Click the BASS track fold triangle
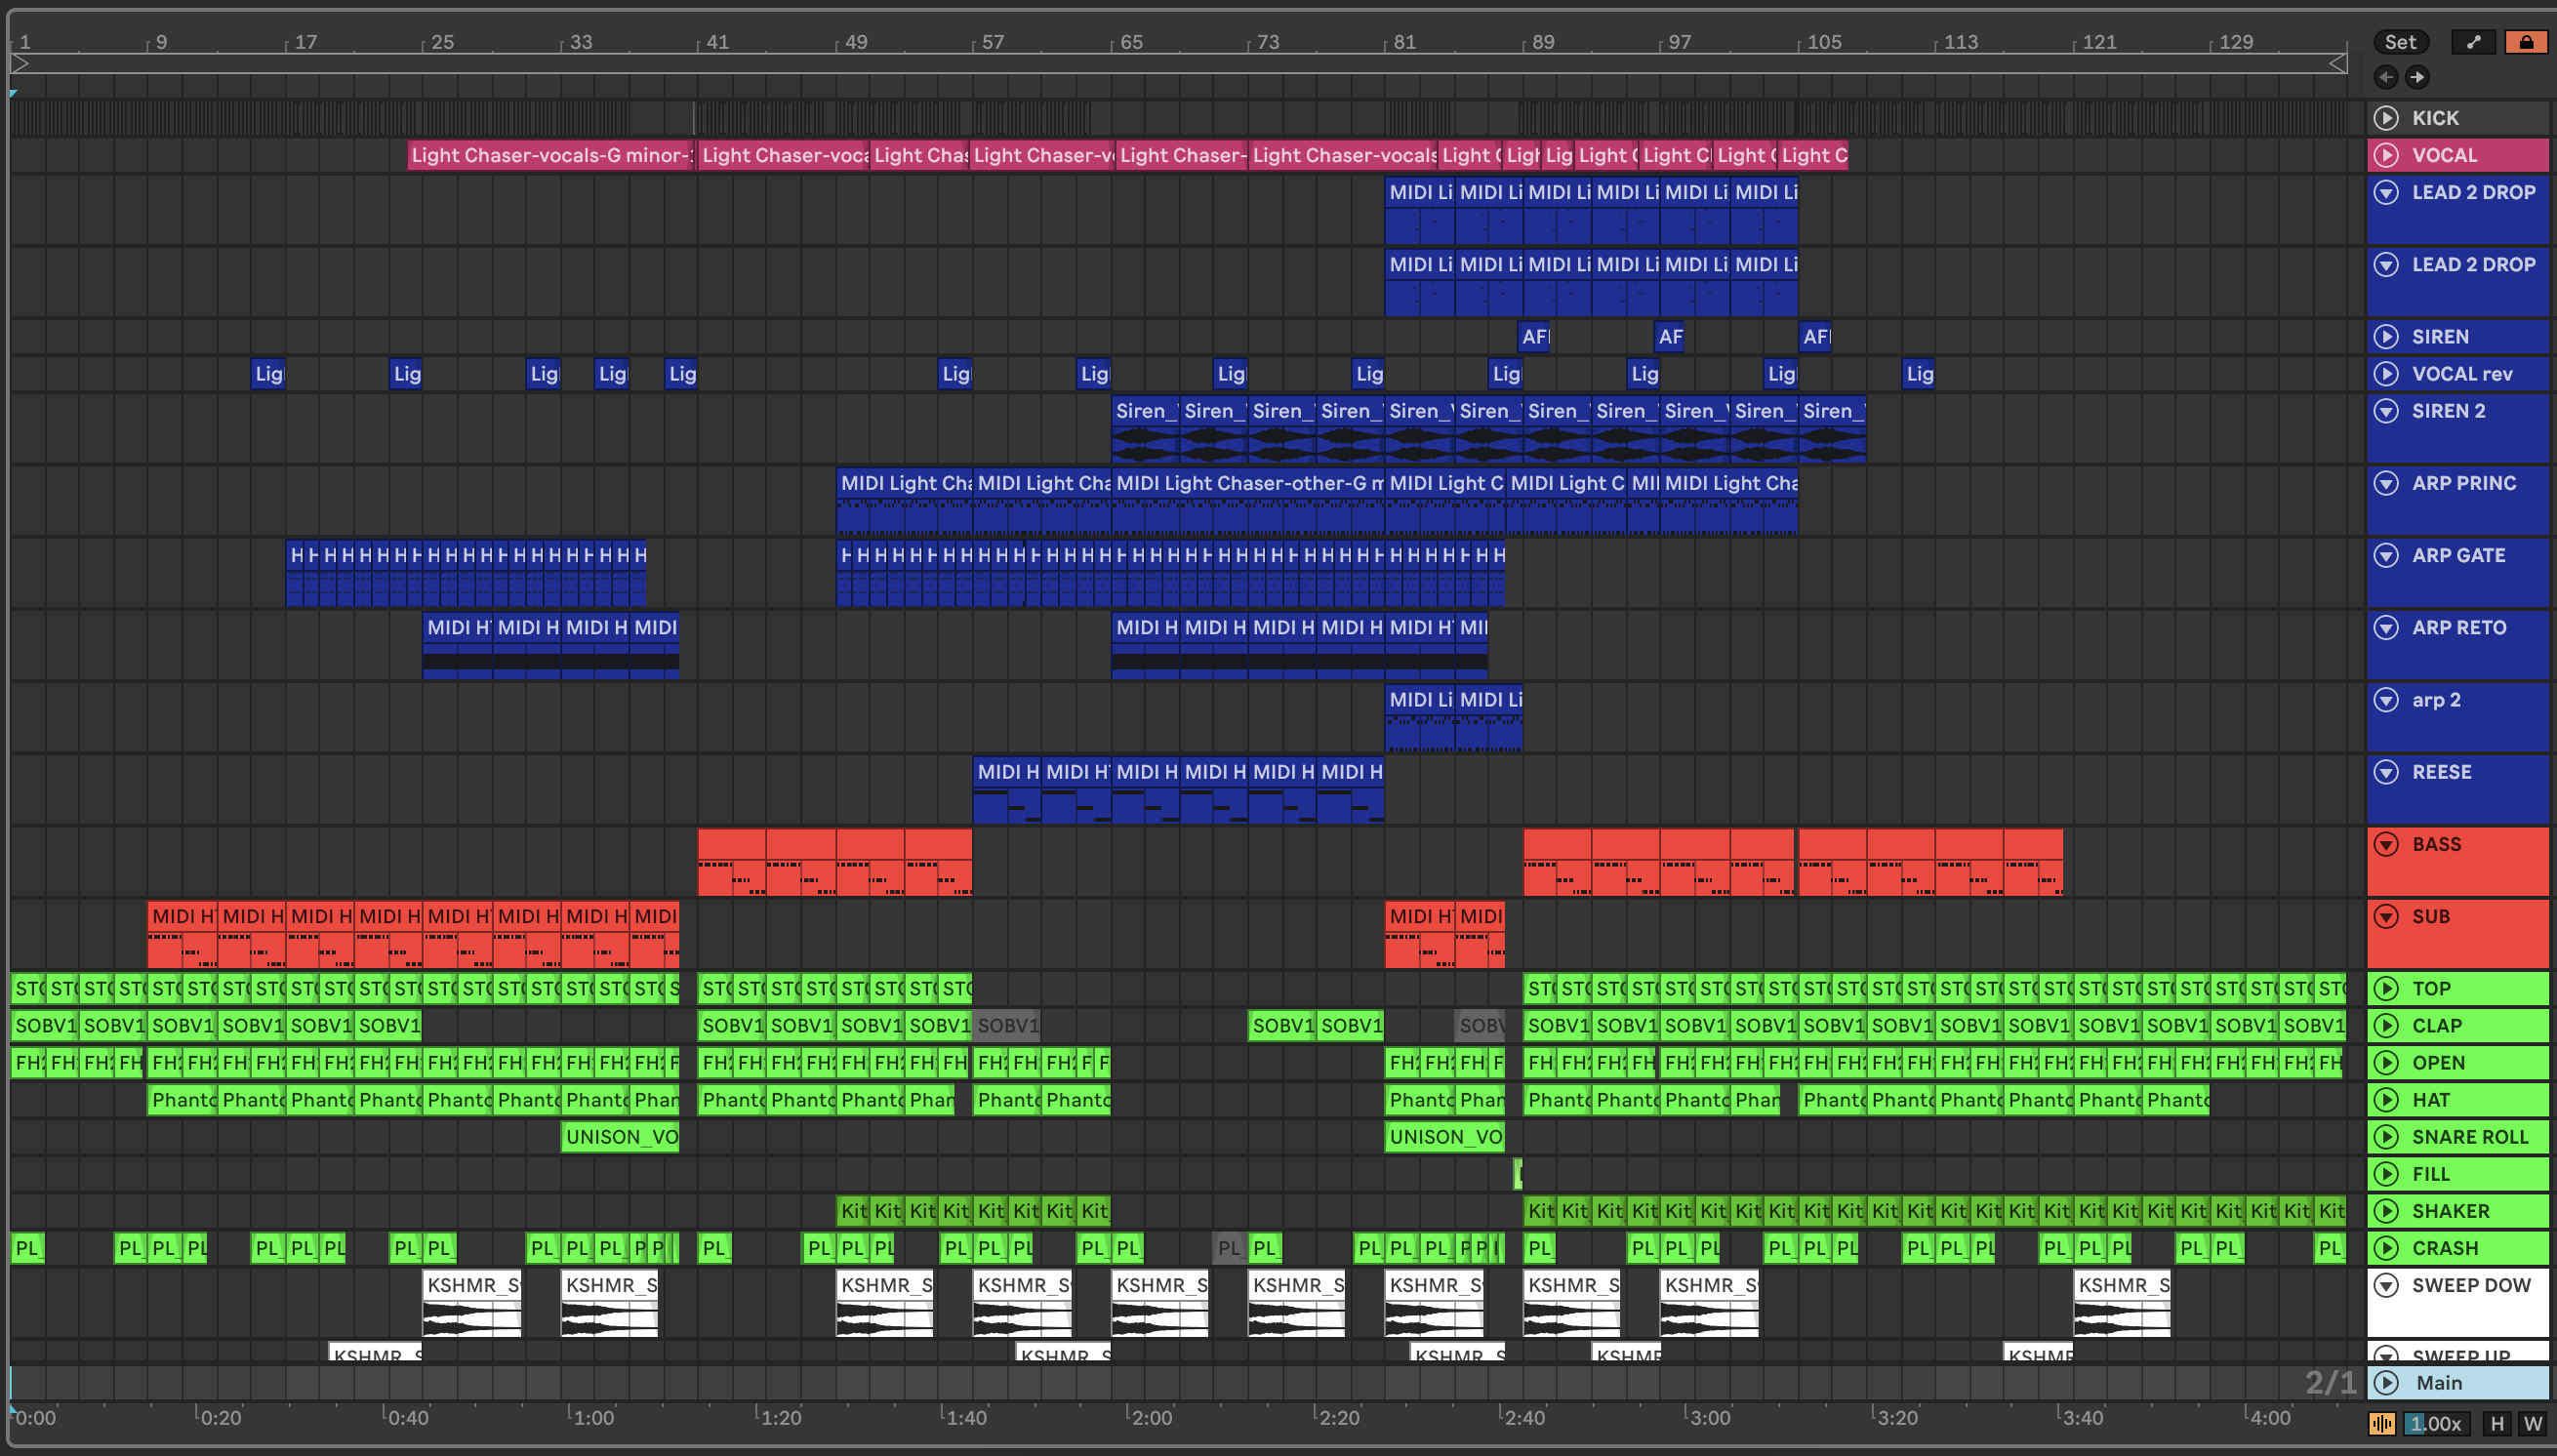Image resolution: width=2557 pixels, height=1456 pixels. coord(2386,844)
